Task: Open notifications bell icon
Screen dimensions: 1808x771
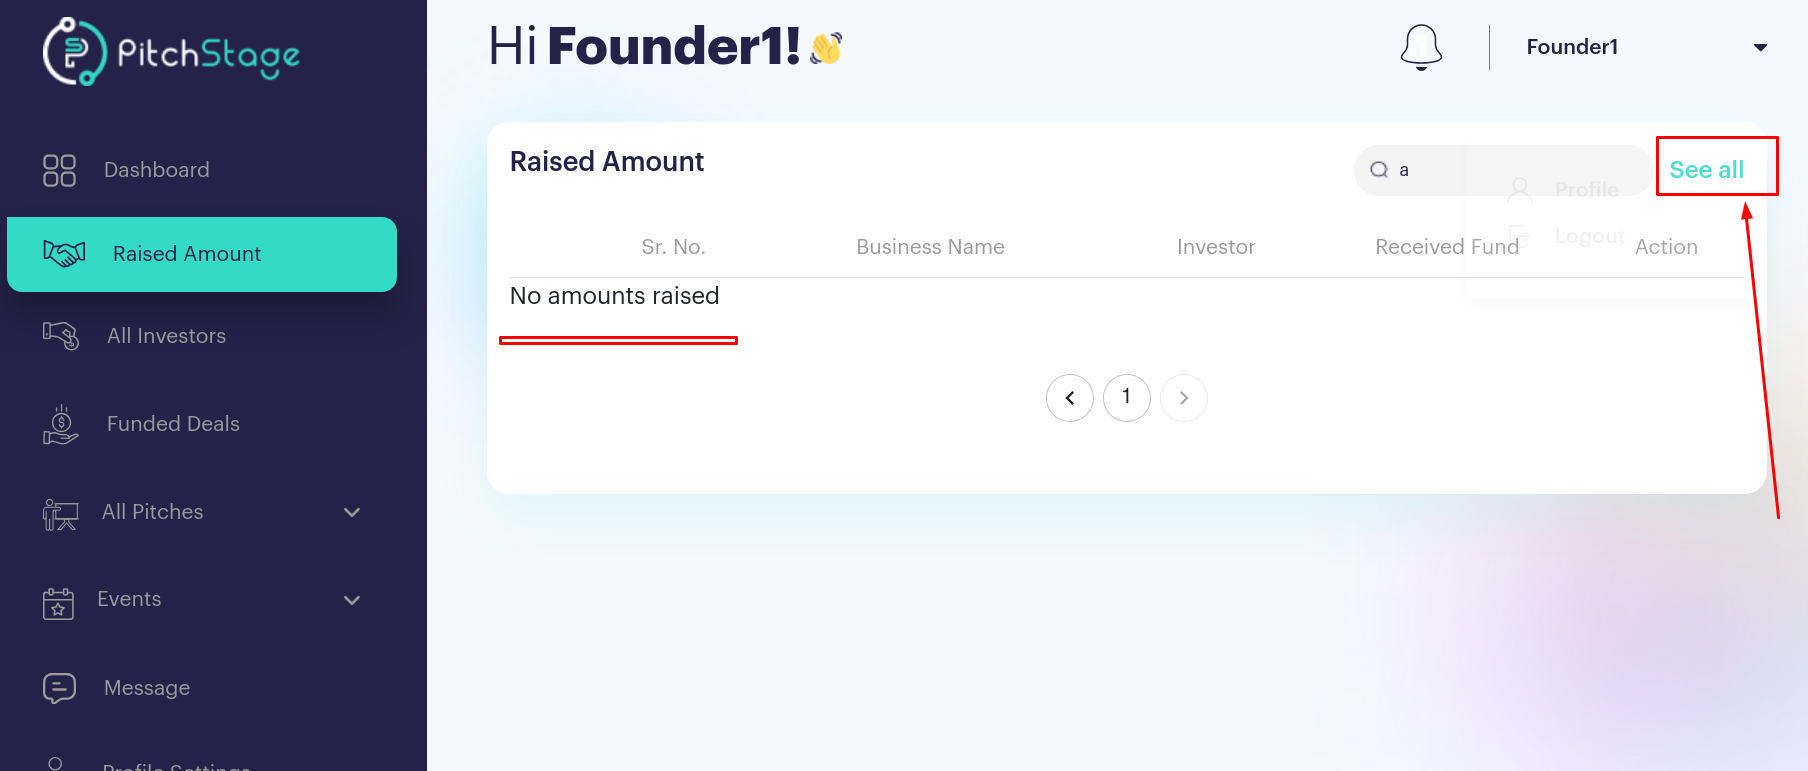Action: point(1421,47)
